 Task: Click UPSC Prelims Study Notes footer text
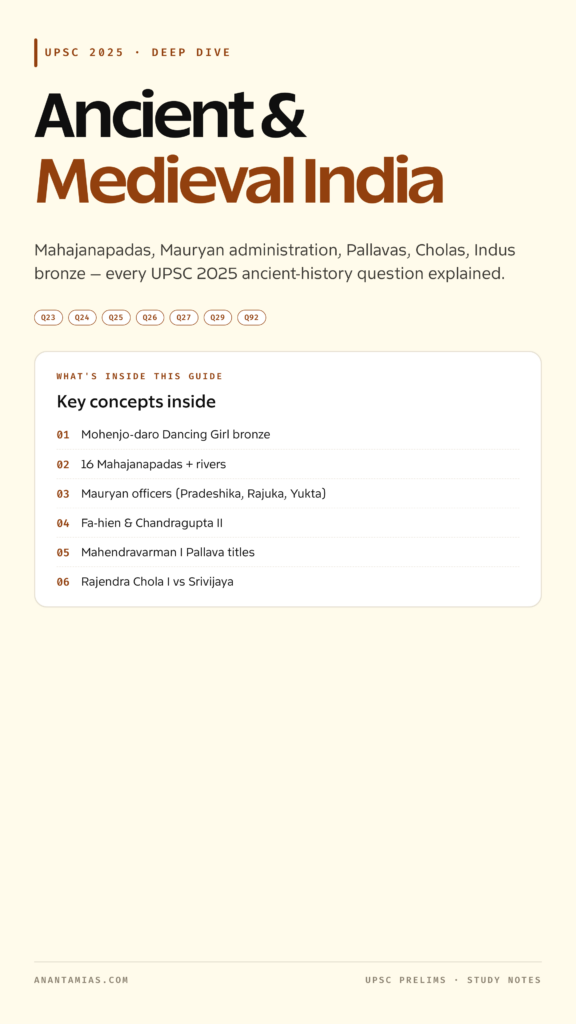[x=453, y=980]
